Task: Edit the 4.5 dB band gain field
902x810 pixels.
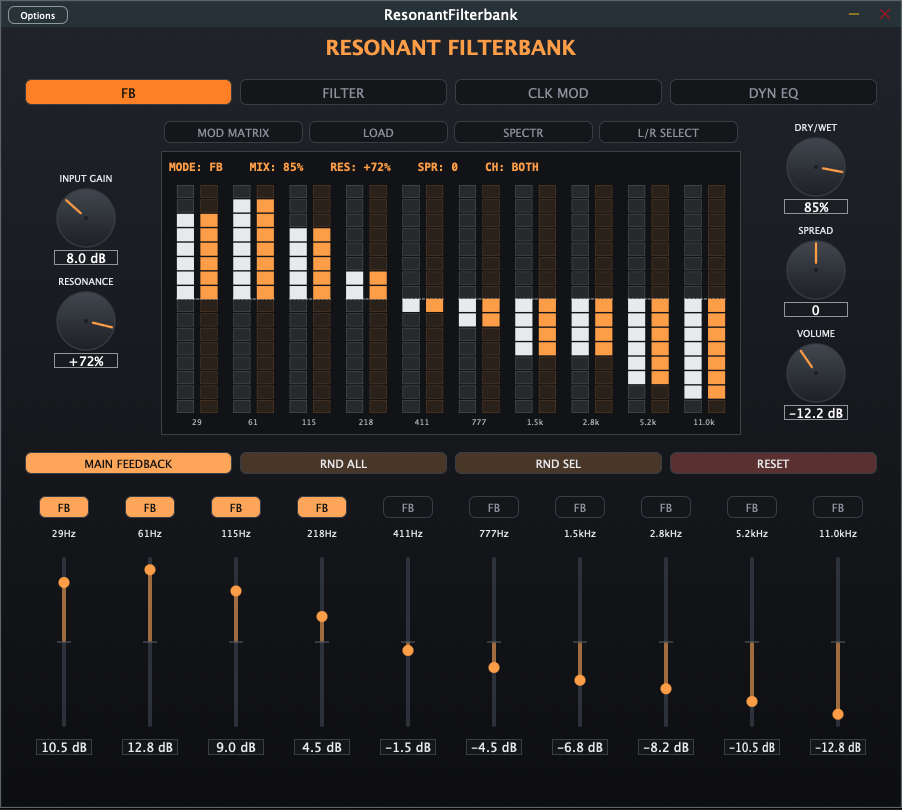Action: pos(322,747)
